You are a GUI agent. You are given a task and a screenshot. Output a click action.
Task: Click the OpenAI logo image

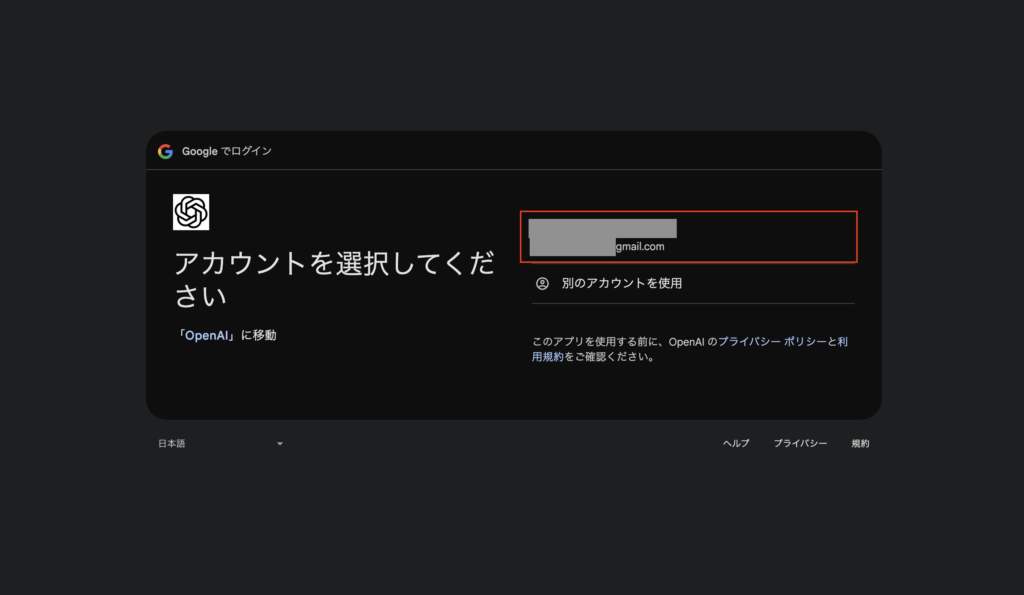(191, 212)
